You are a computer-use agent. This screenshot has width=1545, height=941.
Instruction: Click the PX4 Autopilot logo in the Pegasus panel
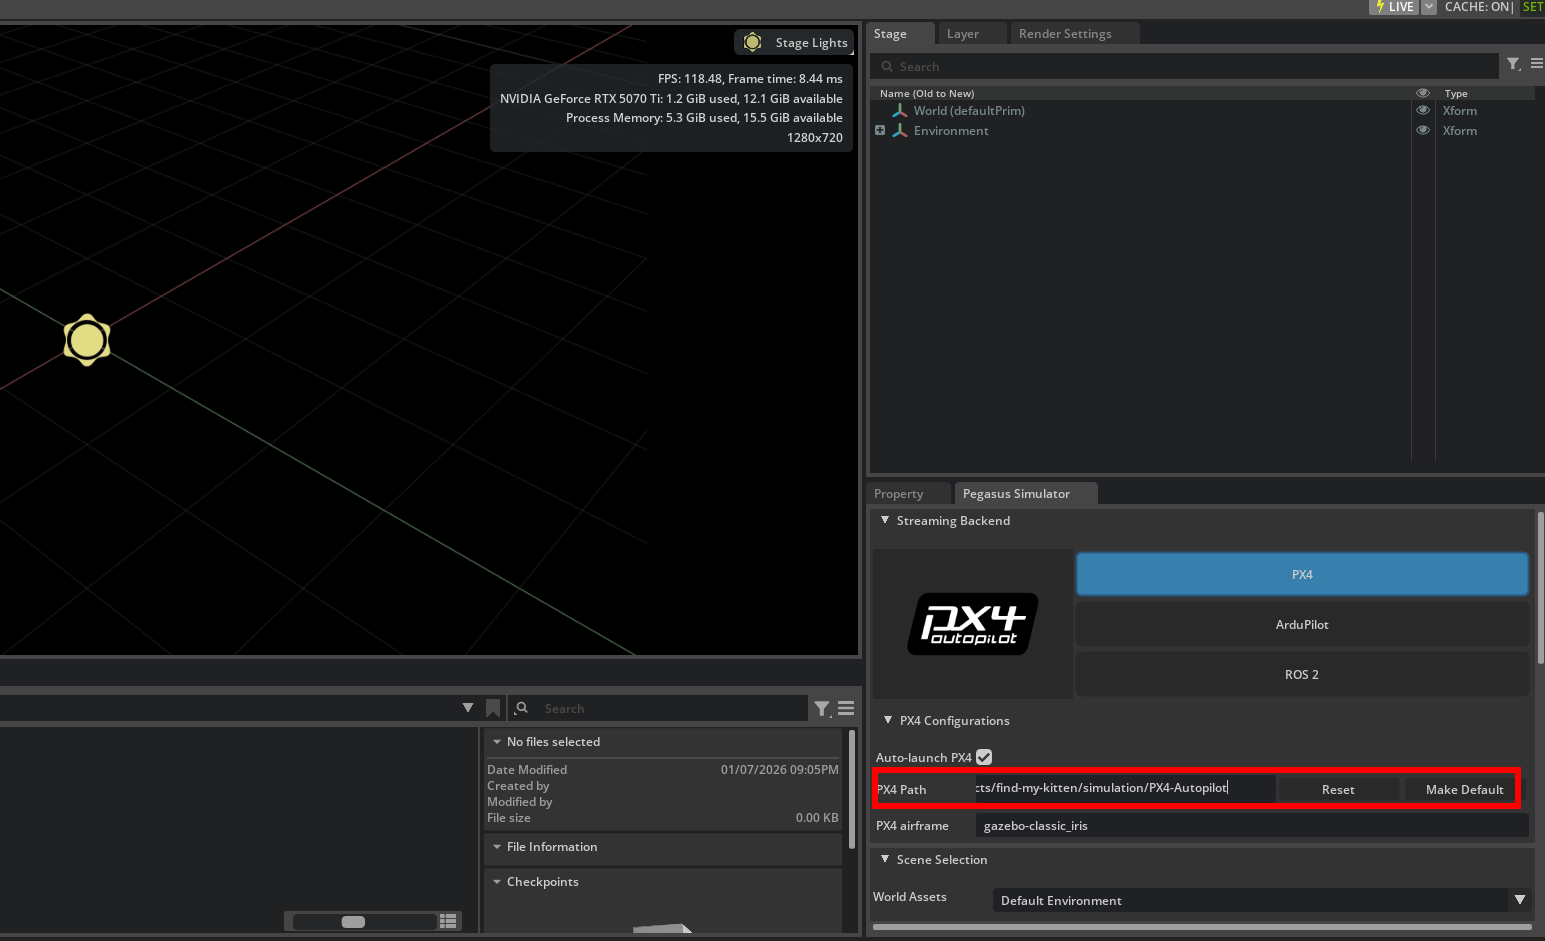[971, 624]
